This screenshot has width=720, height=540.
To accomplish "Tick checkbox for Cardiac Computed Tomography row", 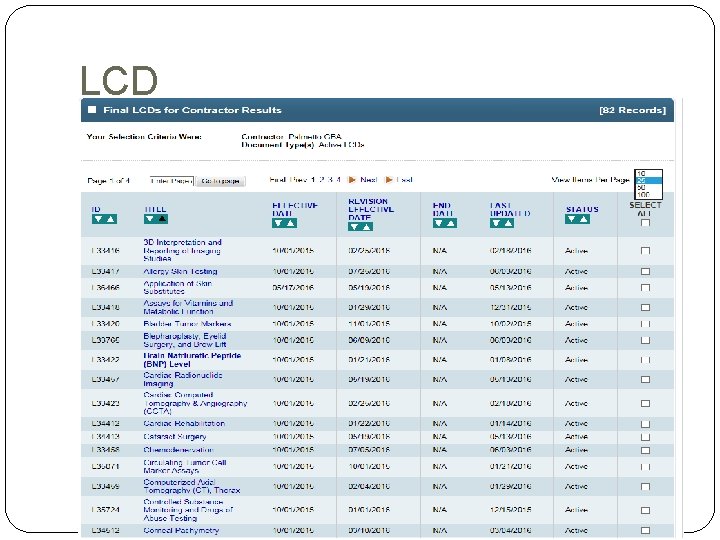I will (645, 404).
